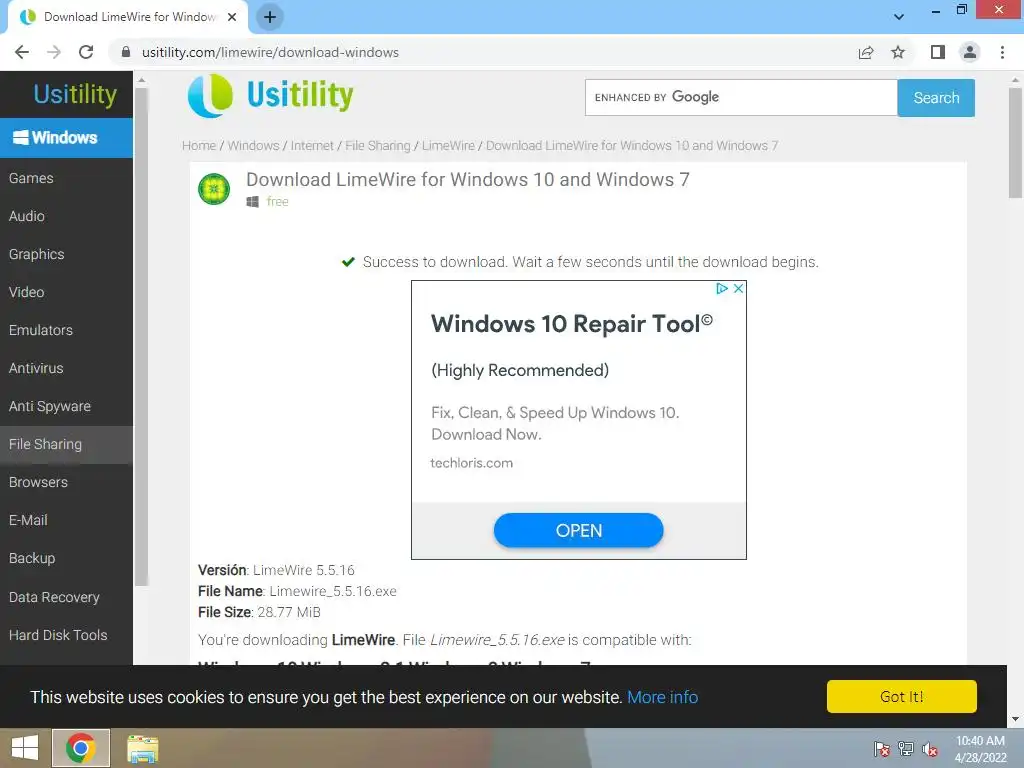Follow the File Sharing breadcrumb link

377,146
